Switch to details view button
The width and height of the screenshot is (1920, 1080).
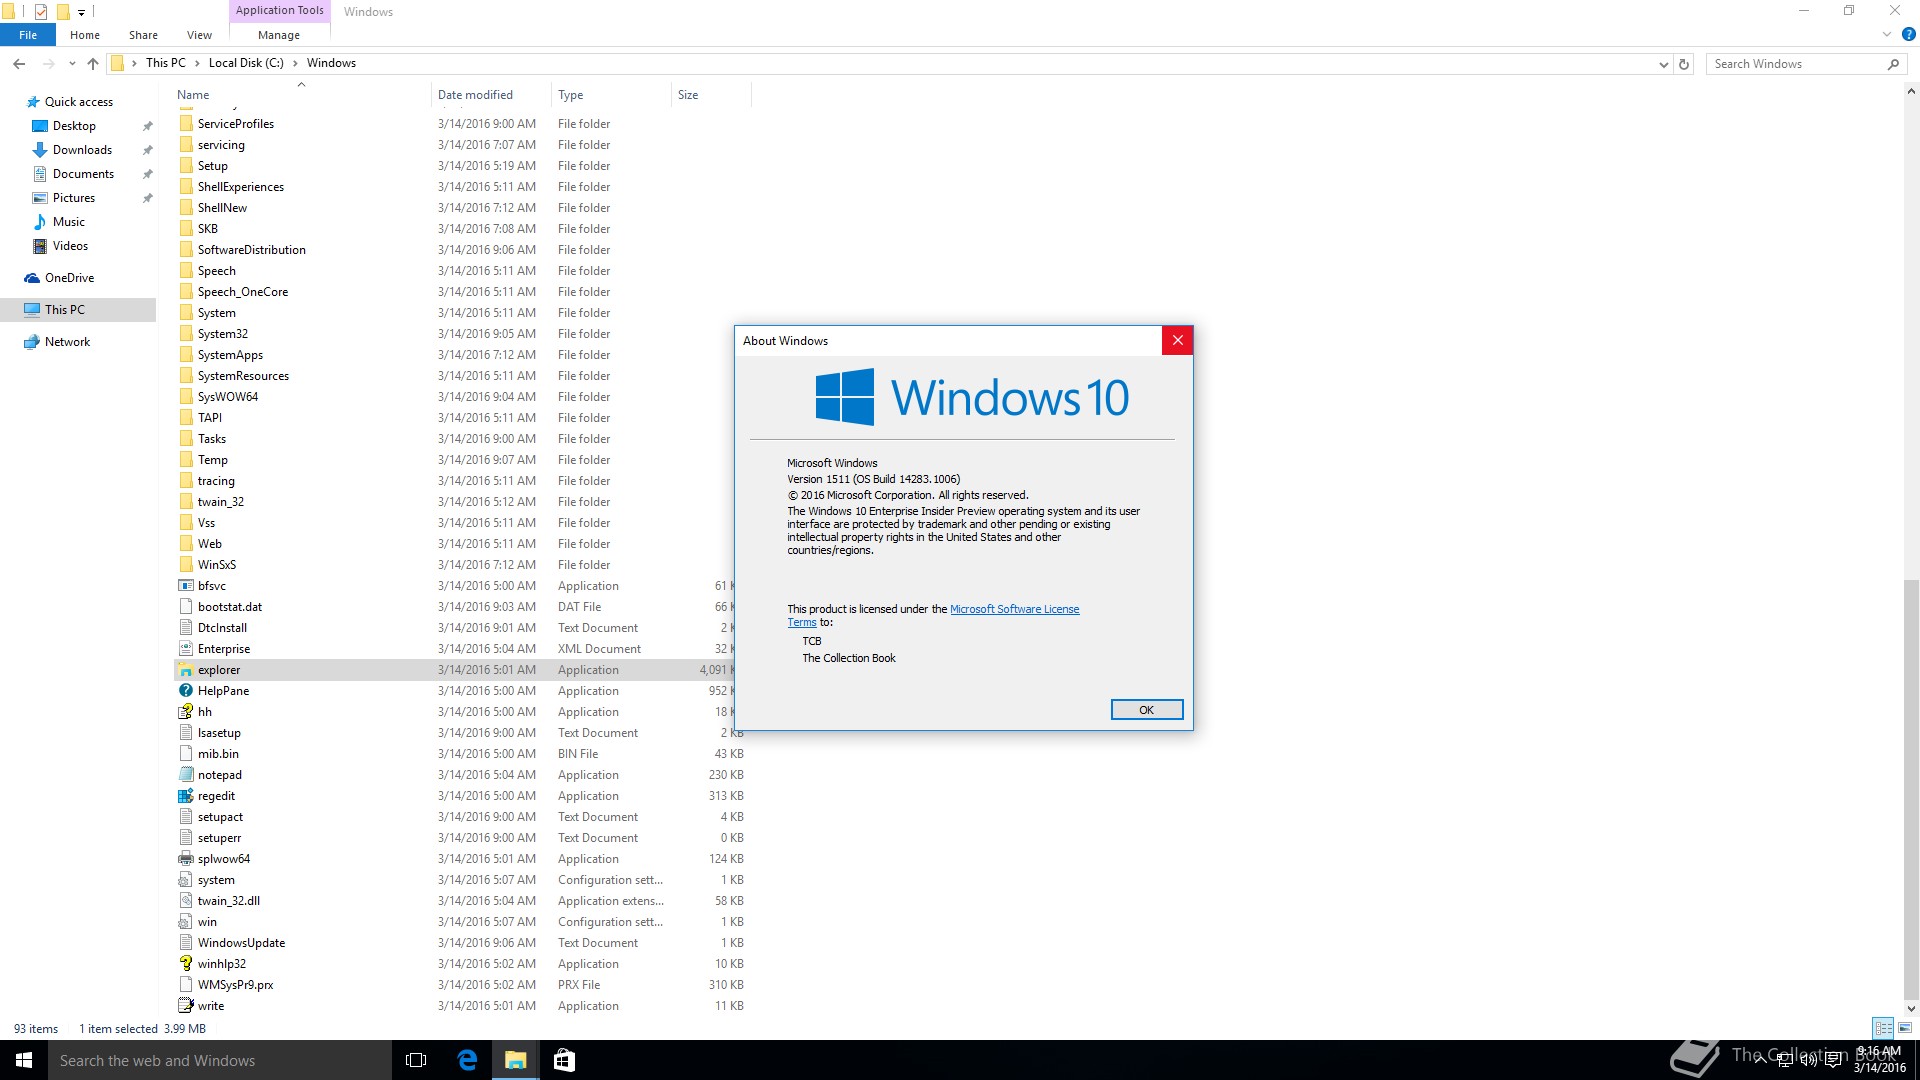point(1883,1028)
